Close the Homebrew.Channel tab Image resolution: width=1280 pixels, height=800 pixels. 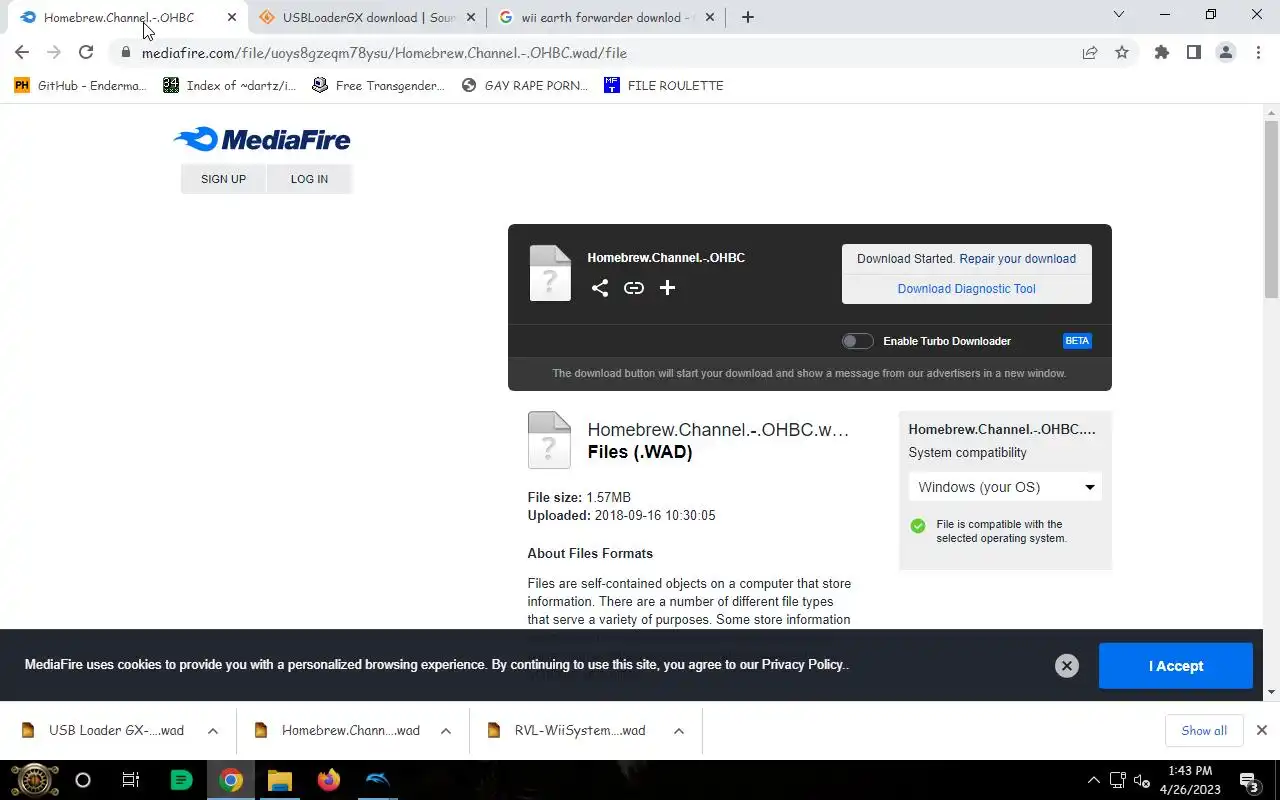(x=231, y=17)
